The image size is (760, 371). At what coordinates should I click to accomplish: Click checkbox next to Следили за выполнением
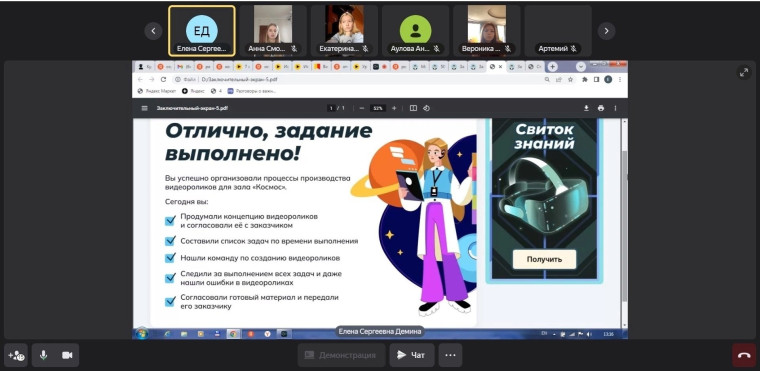click(170, 278)
